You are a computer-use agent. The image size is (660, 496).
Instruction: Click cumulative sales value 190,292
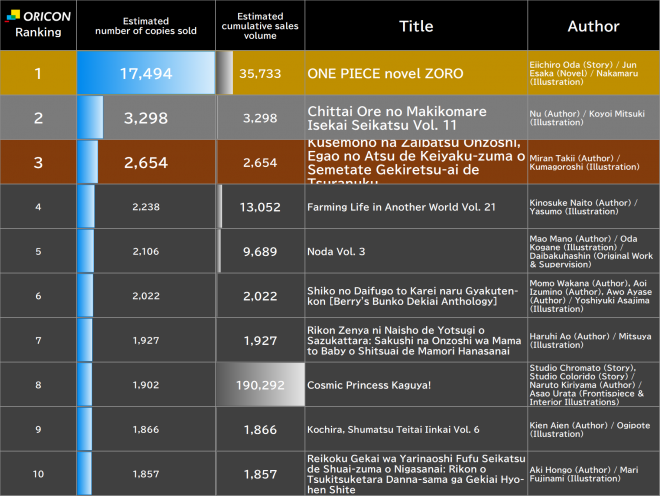coord(260,385)
